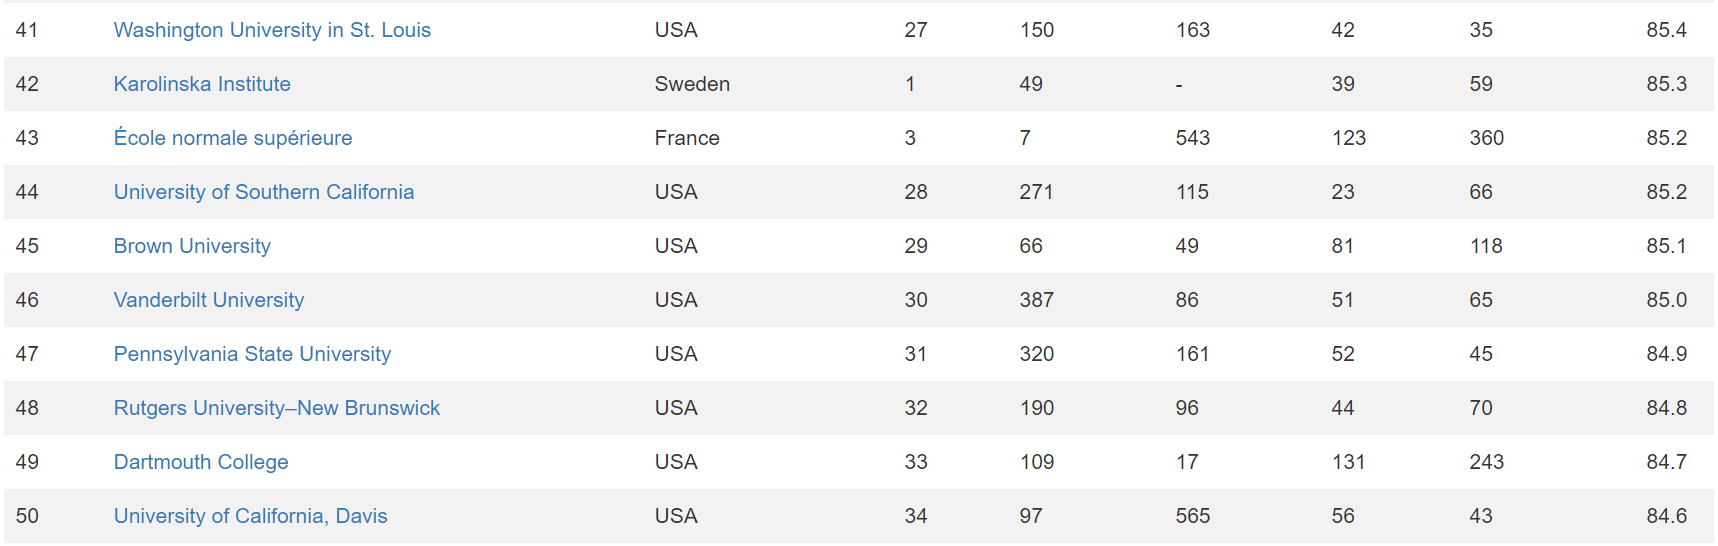Select rank 41 cell

point(27,30)
